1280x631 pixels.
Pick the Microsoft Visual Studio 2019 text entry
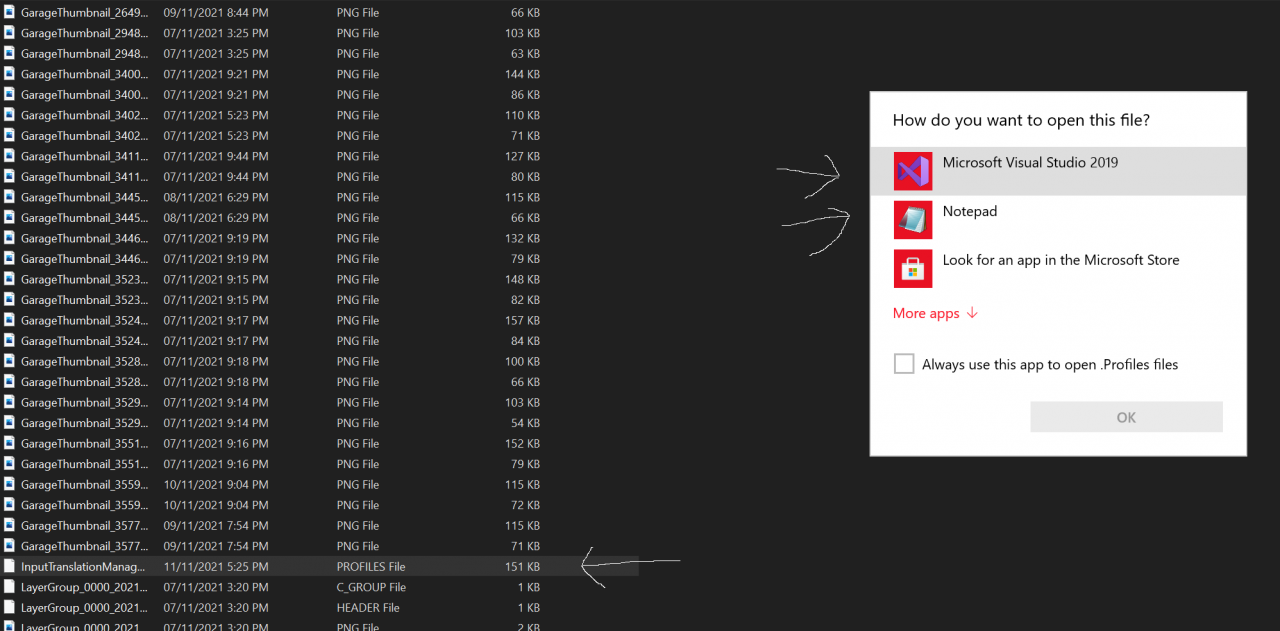[1030, 162]
